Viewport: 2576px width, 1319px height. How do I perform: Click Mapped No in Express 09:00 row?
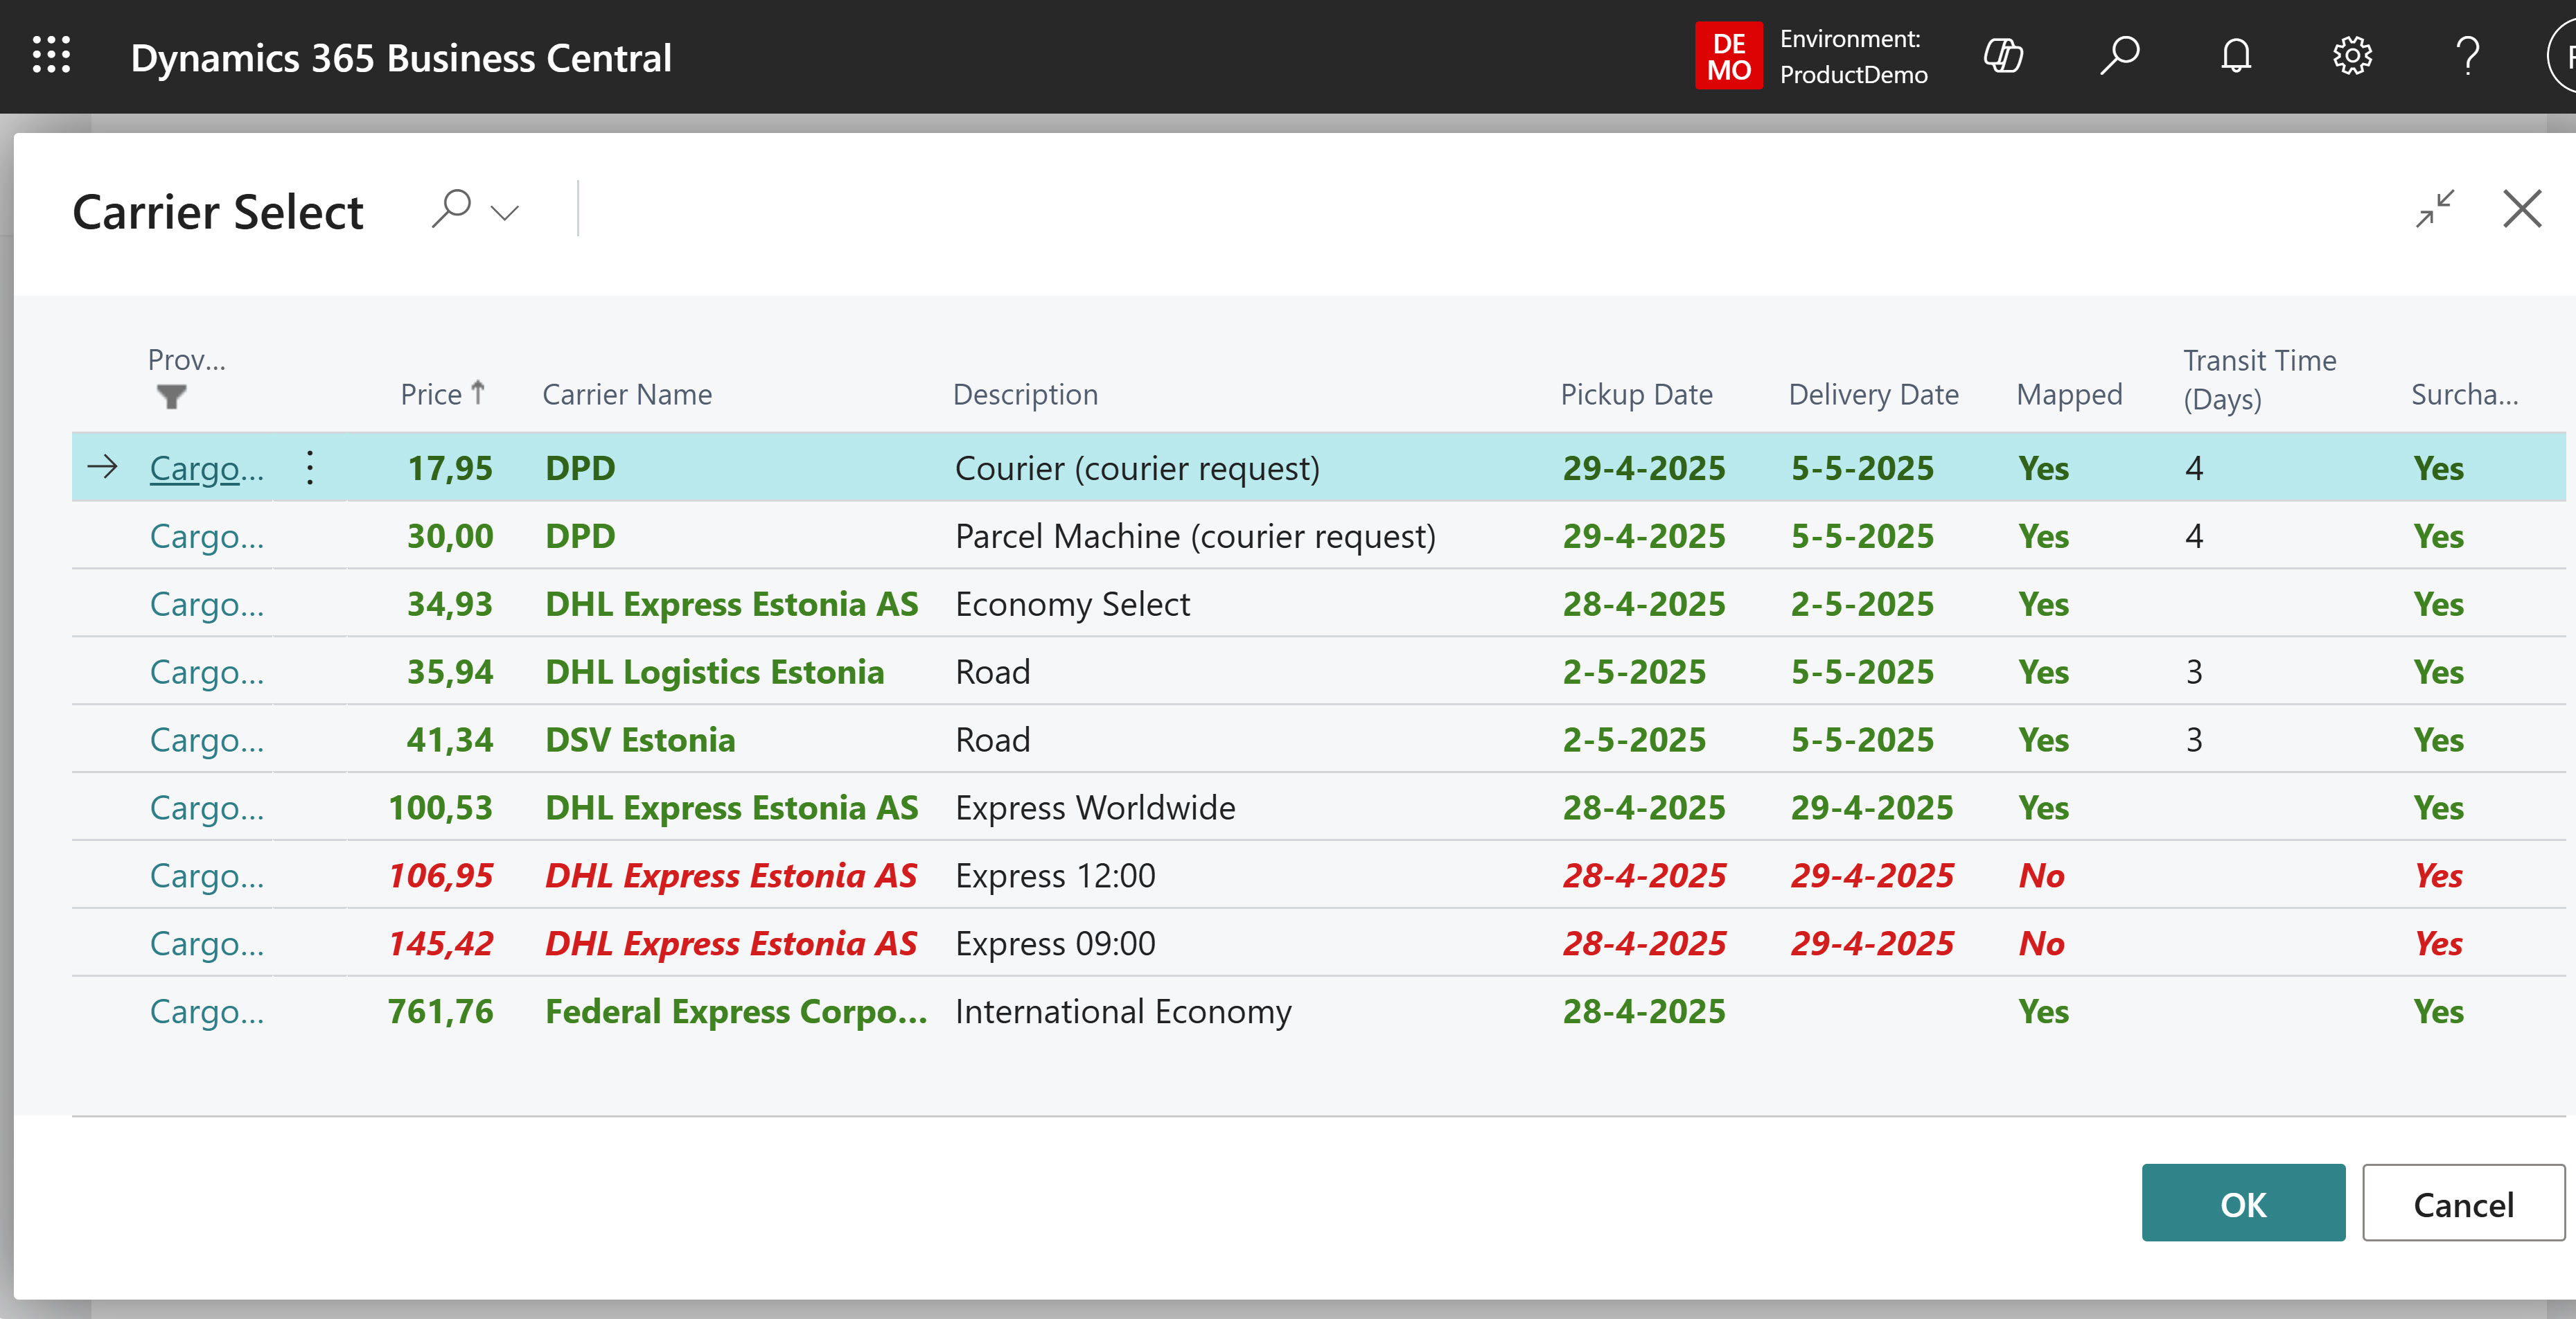pos(2041,944)
